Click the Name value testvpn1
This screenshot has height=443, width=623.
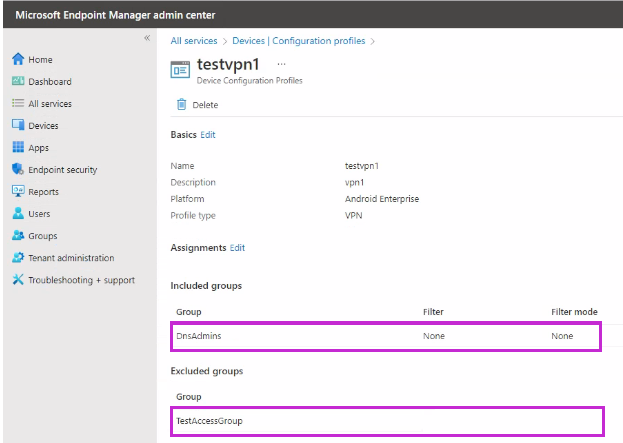point(362,166)
